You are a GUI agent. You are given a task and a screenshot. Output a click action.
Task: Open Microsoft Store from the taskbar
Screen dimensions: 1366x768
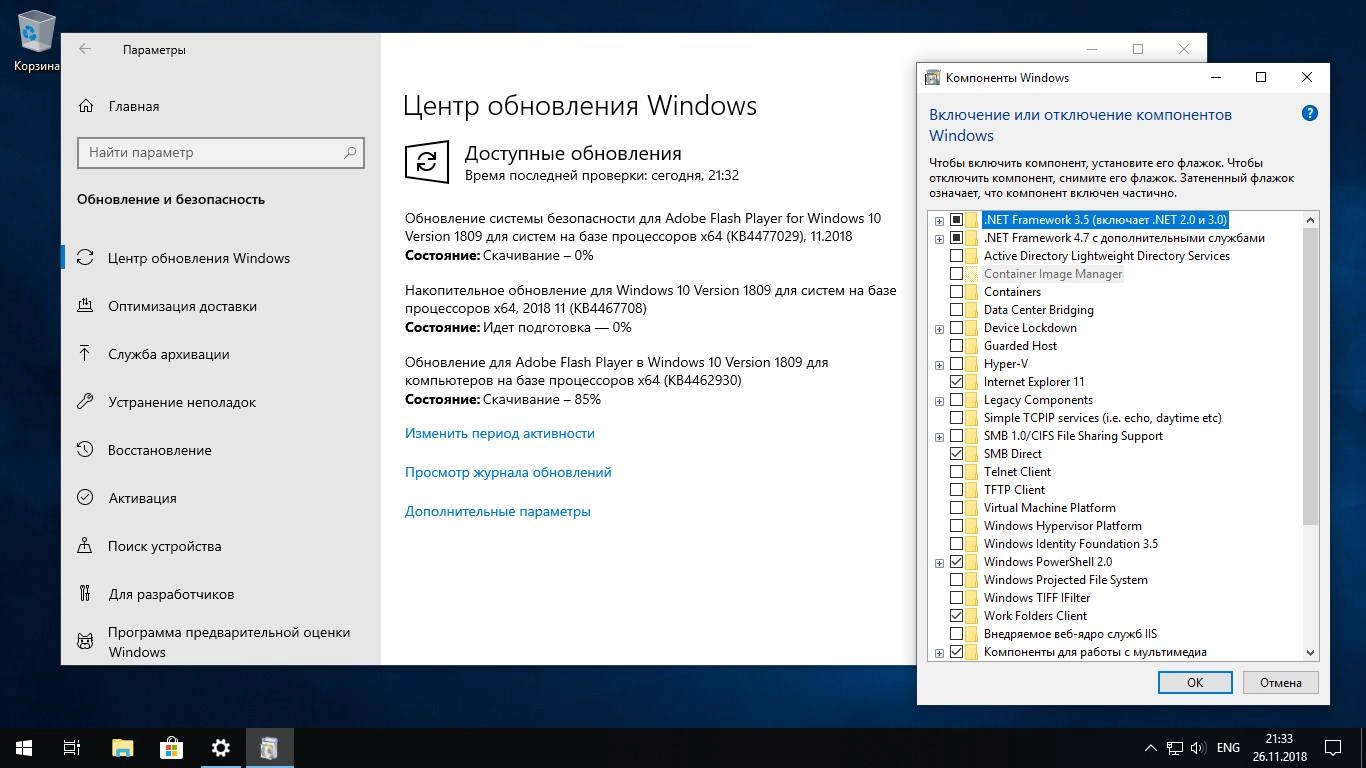coord(171,748)
